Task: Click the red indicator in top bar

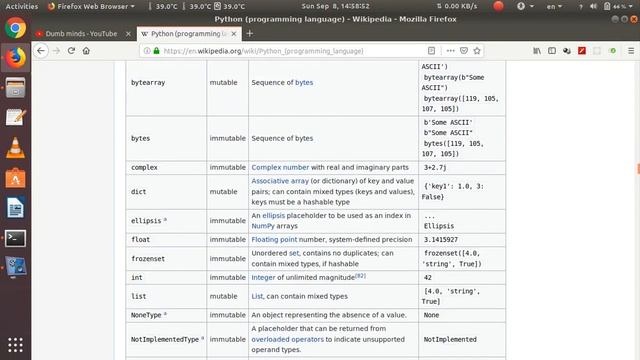Action: [498, 6]
